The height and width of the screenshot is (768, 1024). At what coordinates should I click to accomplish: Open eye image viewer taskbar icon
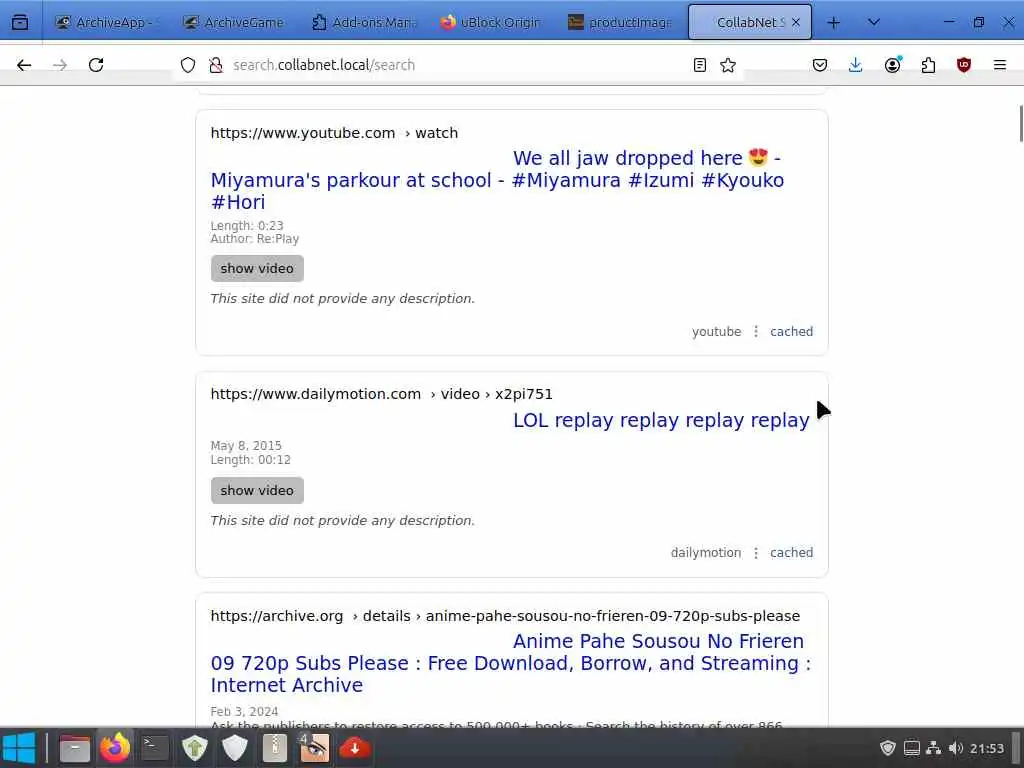tap(314, 748)
